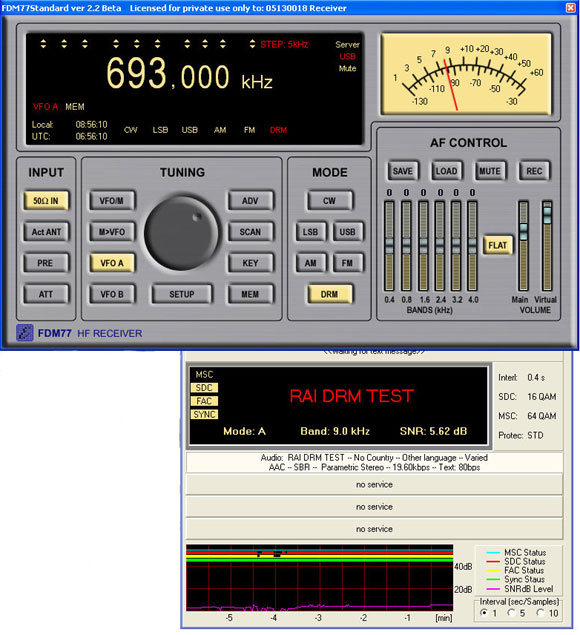Screen dimensions: 580x635
Task: Open the SETUP dialog
Action: coord(182,294)
